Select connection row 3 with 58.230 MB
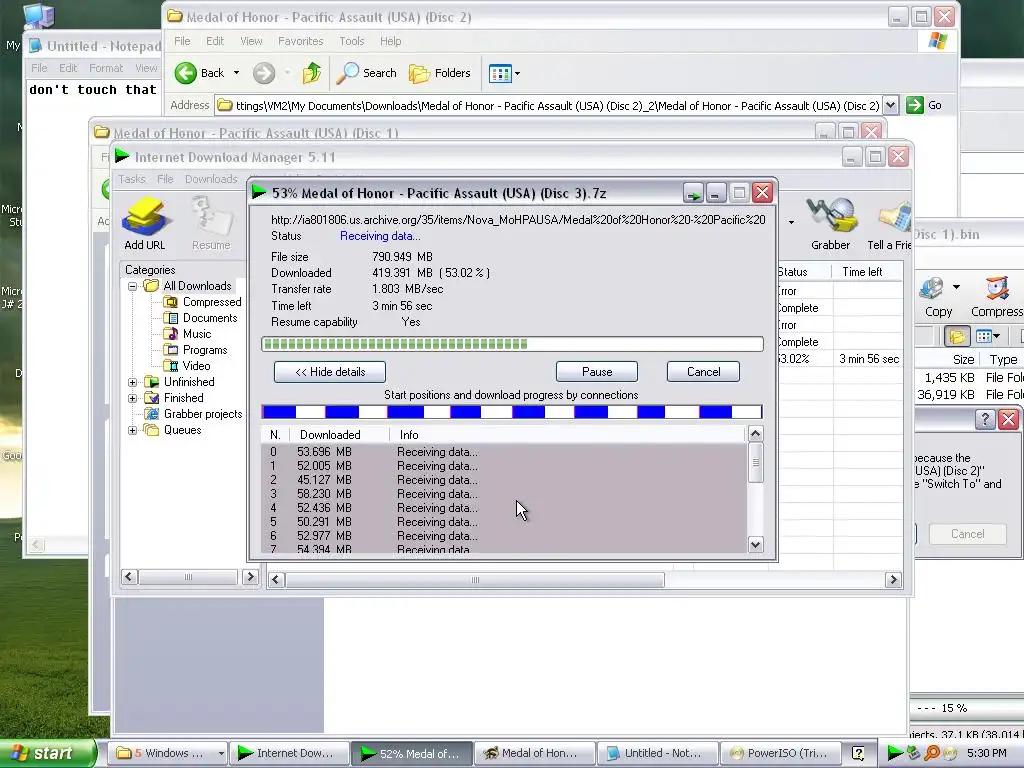The width and height of the screenshot is (1024, 768). point(504,494)
